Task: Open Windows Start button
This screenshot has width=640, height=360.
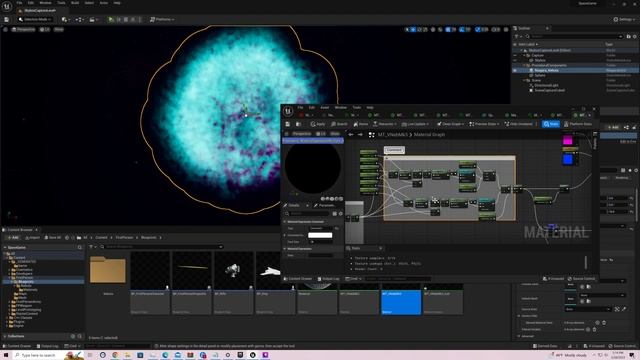Action: (x=6, y=355)
